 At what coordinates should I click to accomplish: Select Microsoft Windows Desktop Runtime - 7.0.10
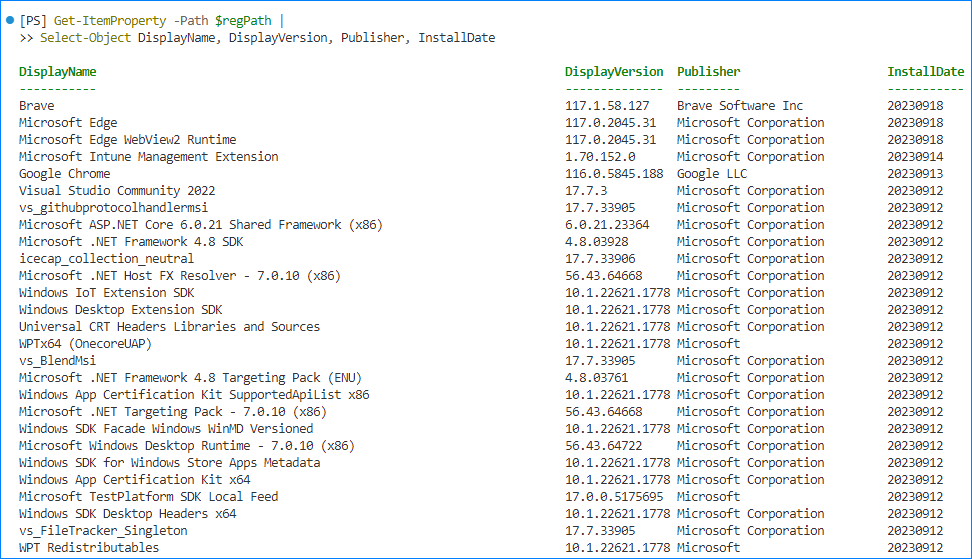(187, 446)
